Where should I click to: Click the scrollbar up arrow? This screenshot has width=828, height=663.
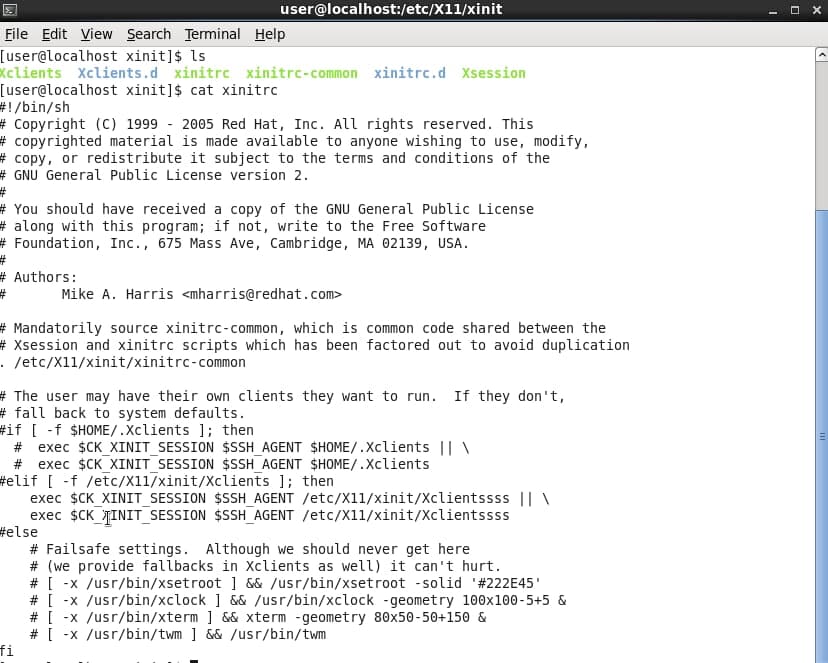coord(822,54)
